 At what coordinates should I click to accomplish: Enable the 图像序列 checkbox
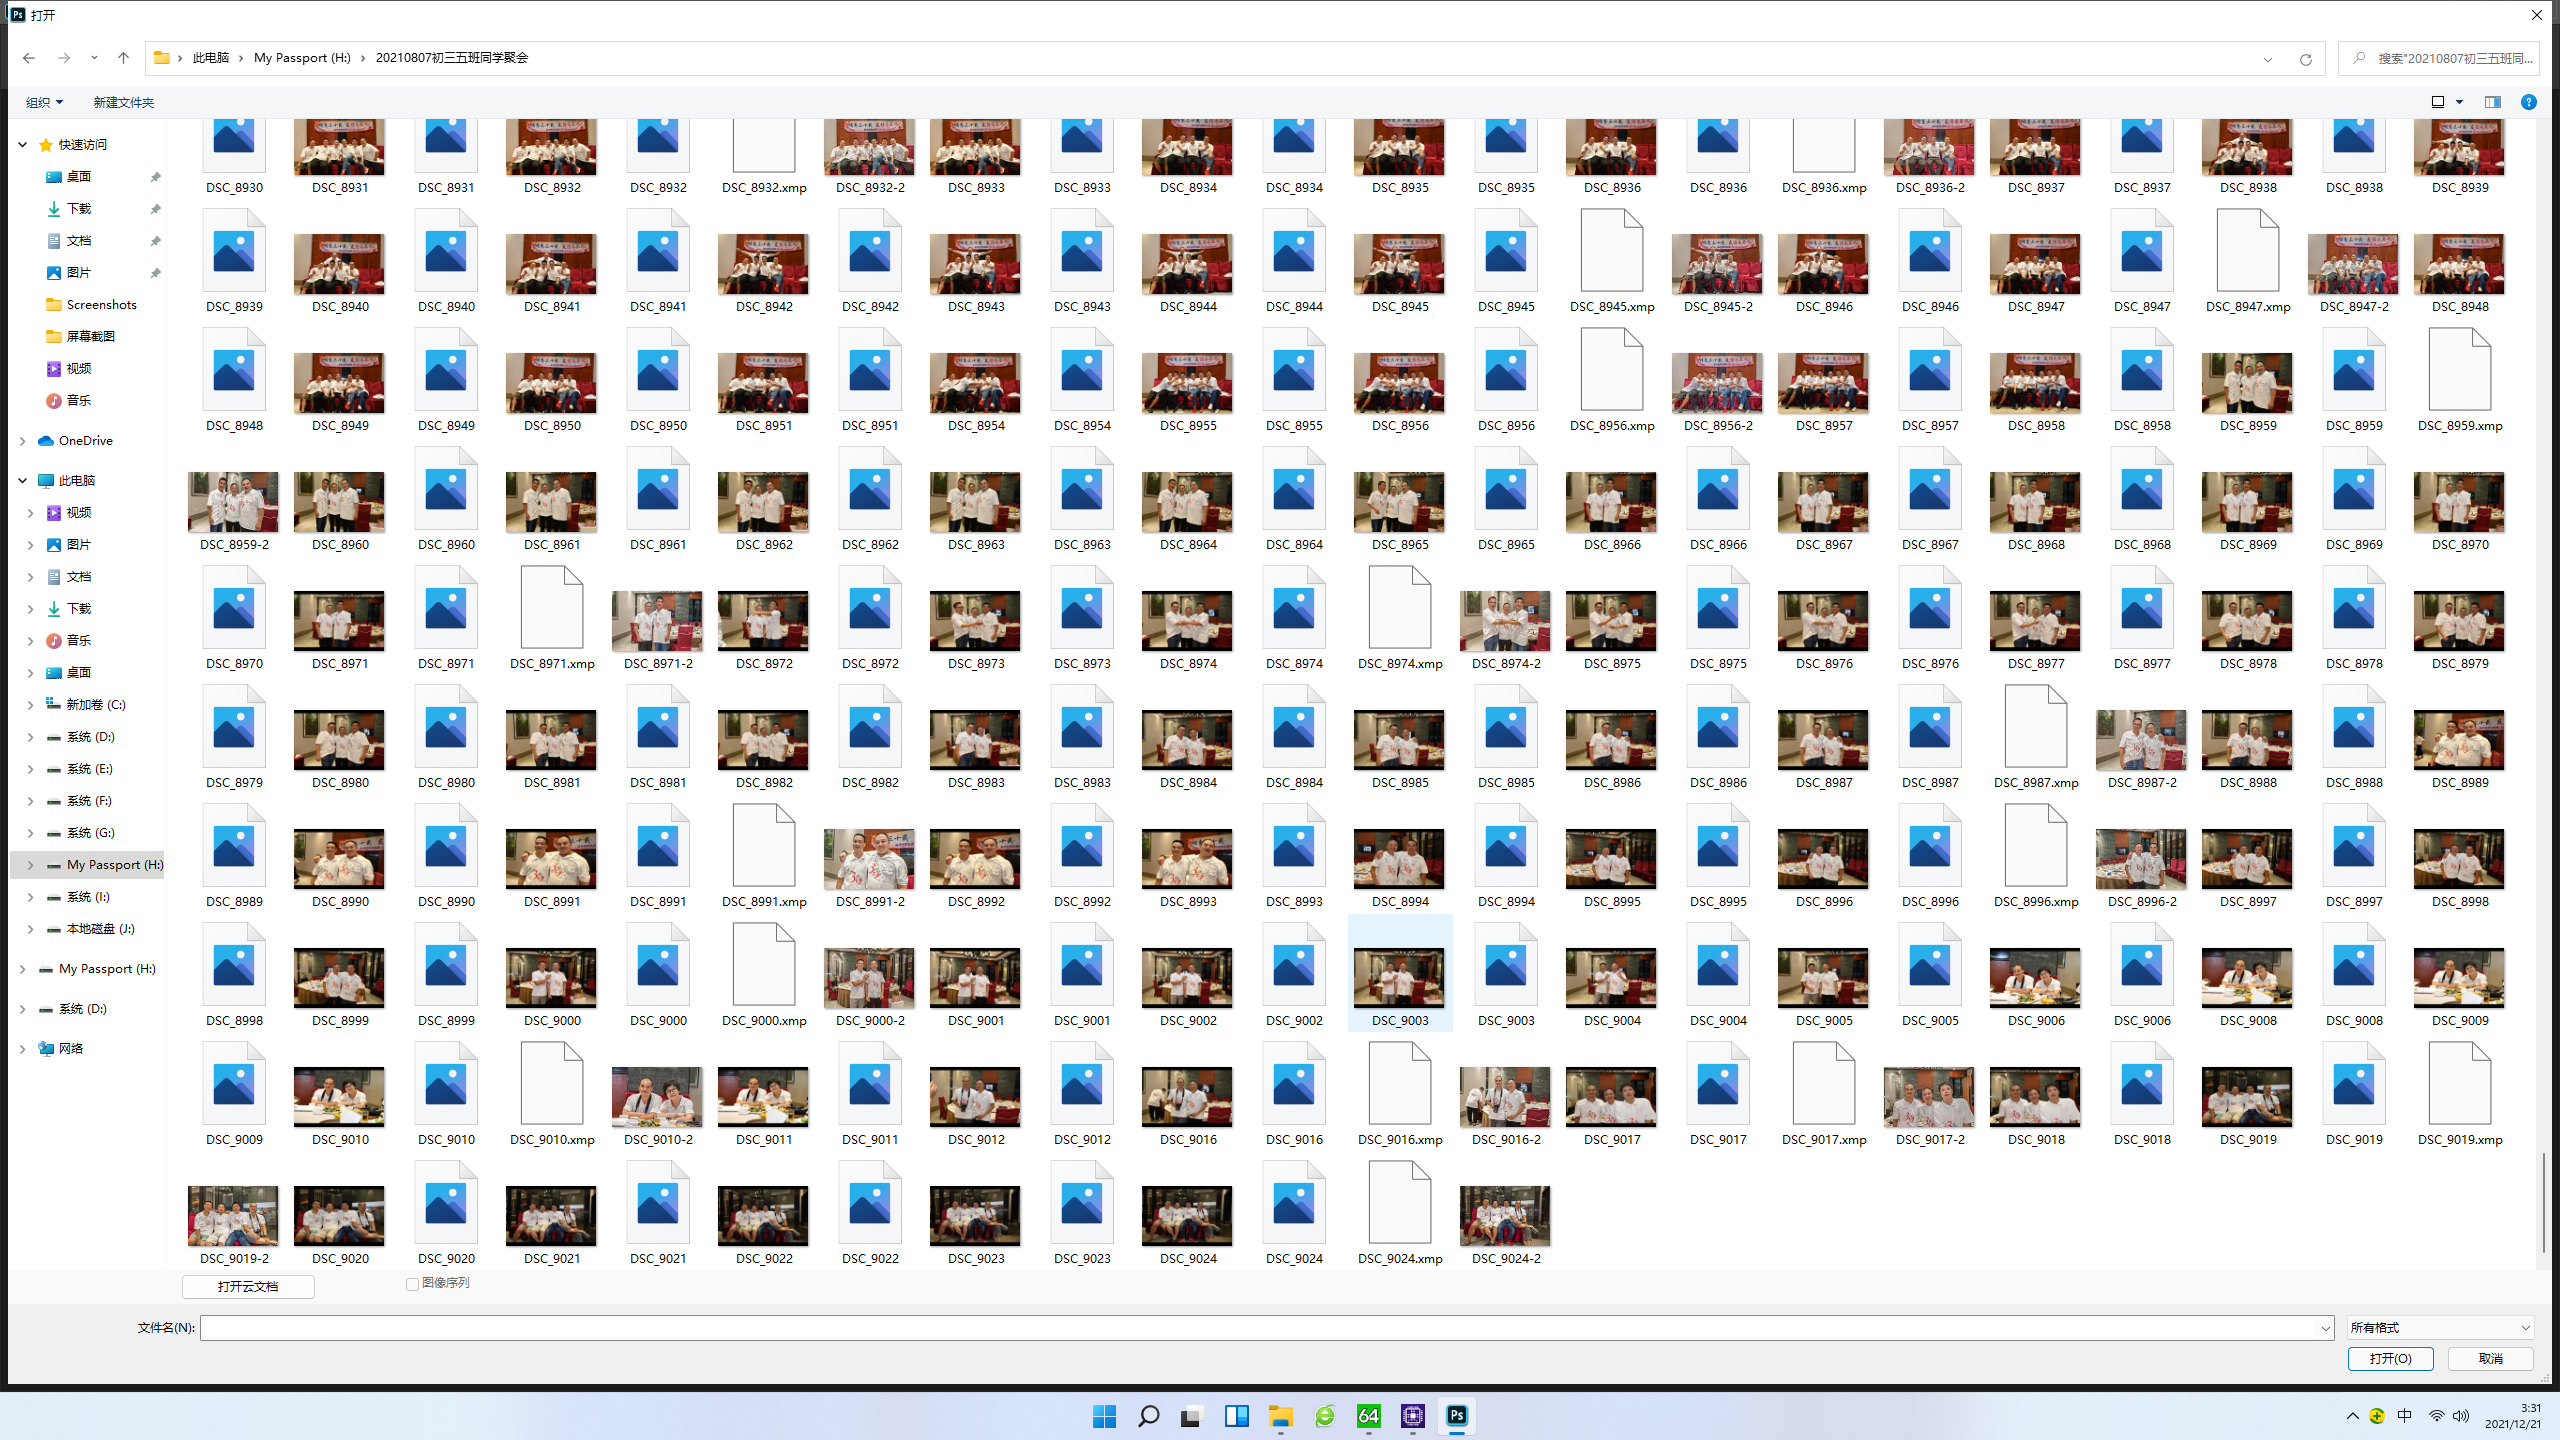click(x=412, y=1284)
